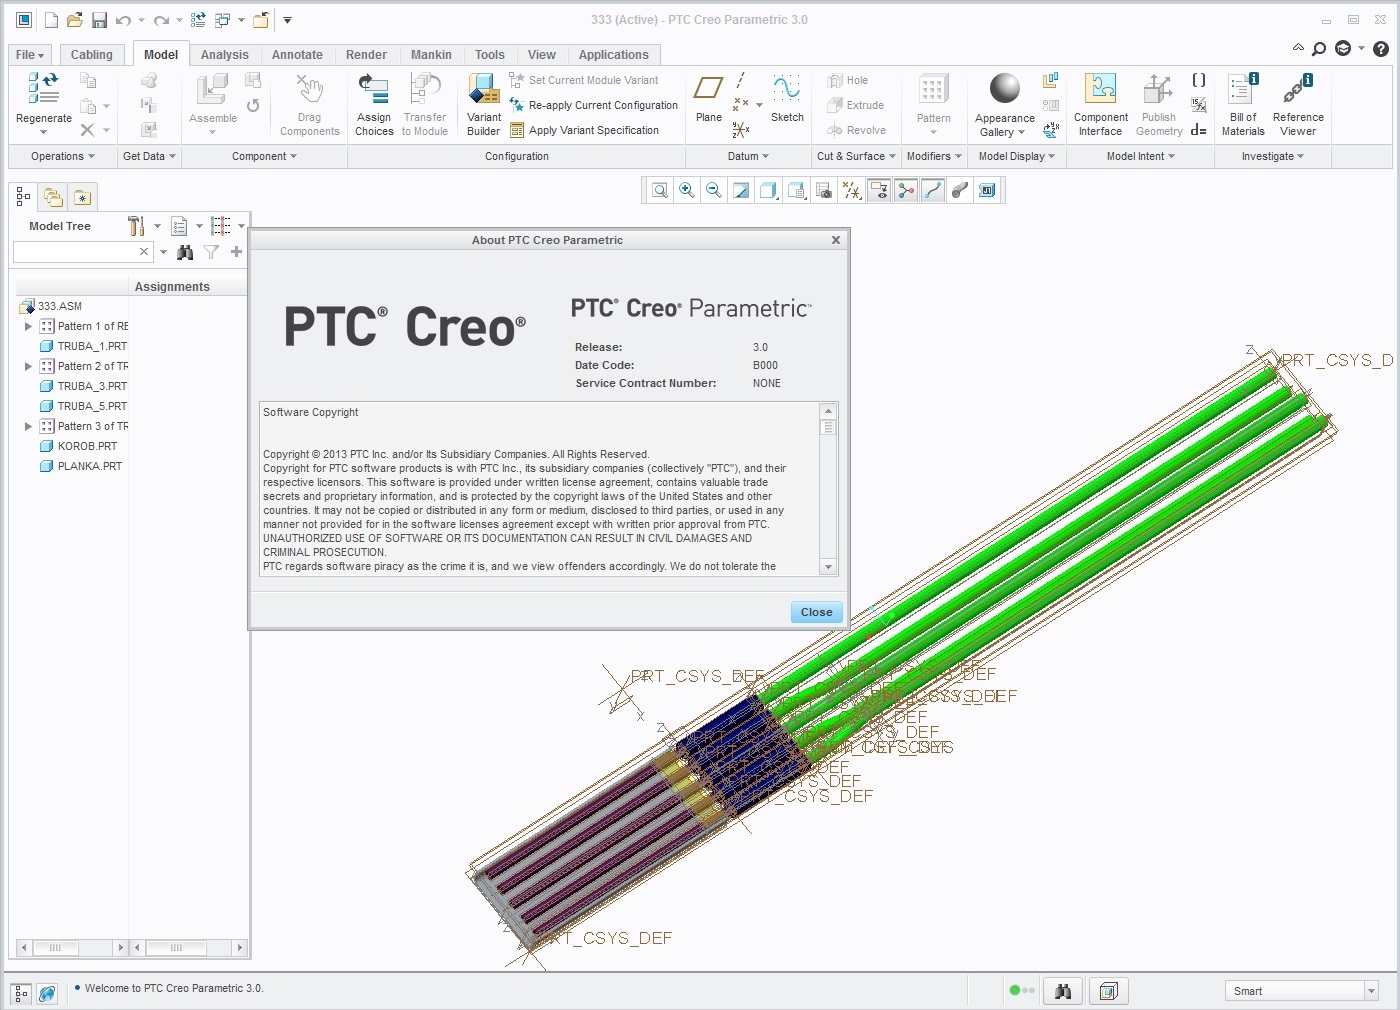Click the copyright text scrollbar down arrow
1400x1010 pixels.
(x=828, y=567)
